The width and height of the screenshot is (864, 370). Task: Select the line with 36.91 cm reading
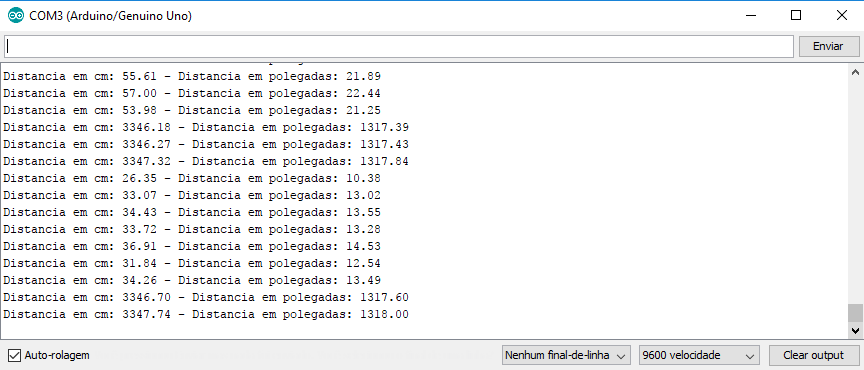(192, 246)
